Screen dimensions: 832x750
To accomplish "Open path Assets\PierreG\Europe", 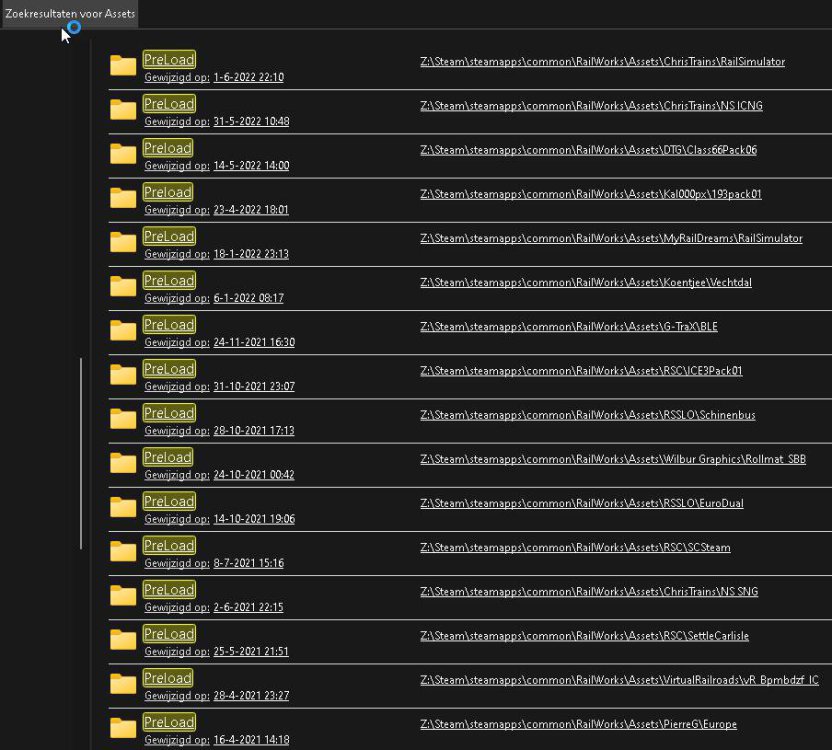I will [578, 724].
